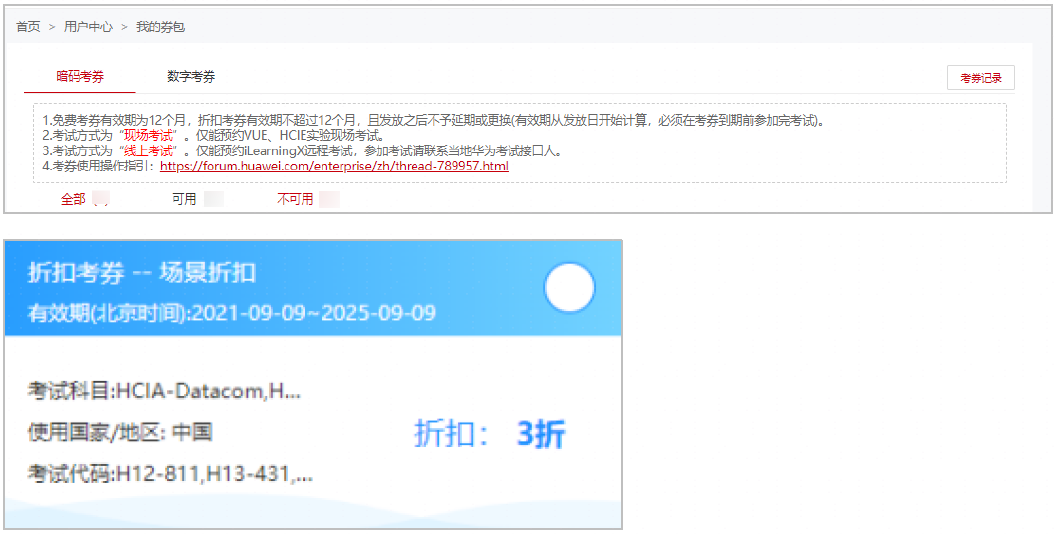Open the forum.huawei.com guide link
Viewport: 1057px width, 534px height.
[334, 166]
